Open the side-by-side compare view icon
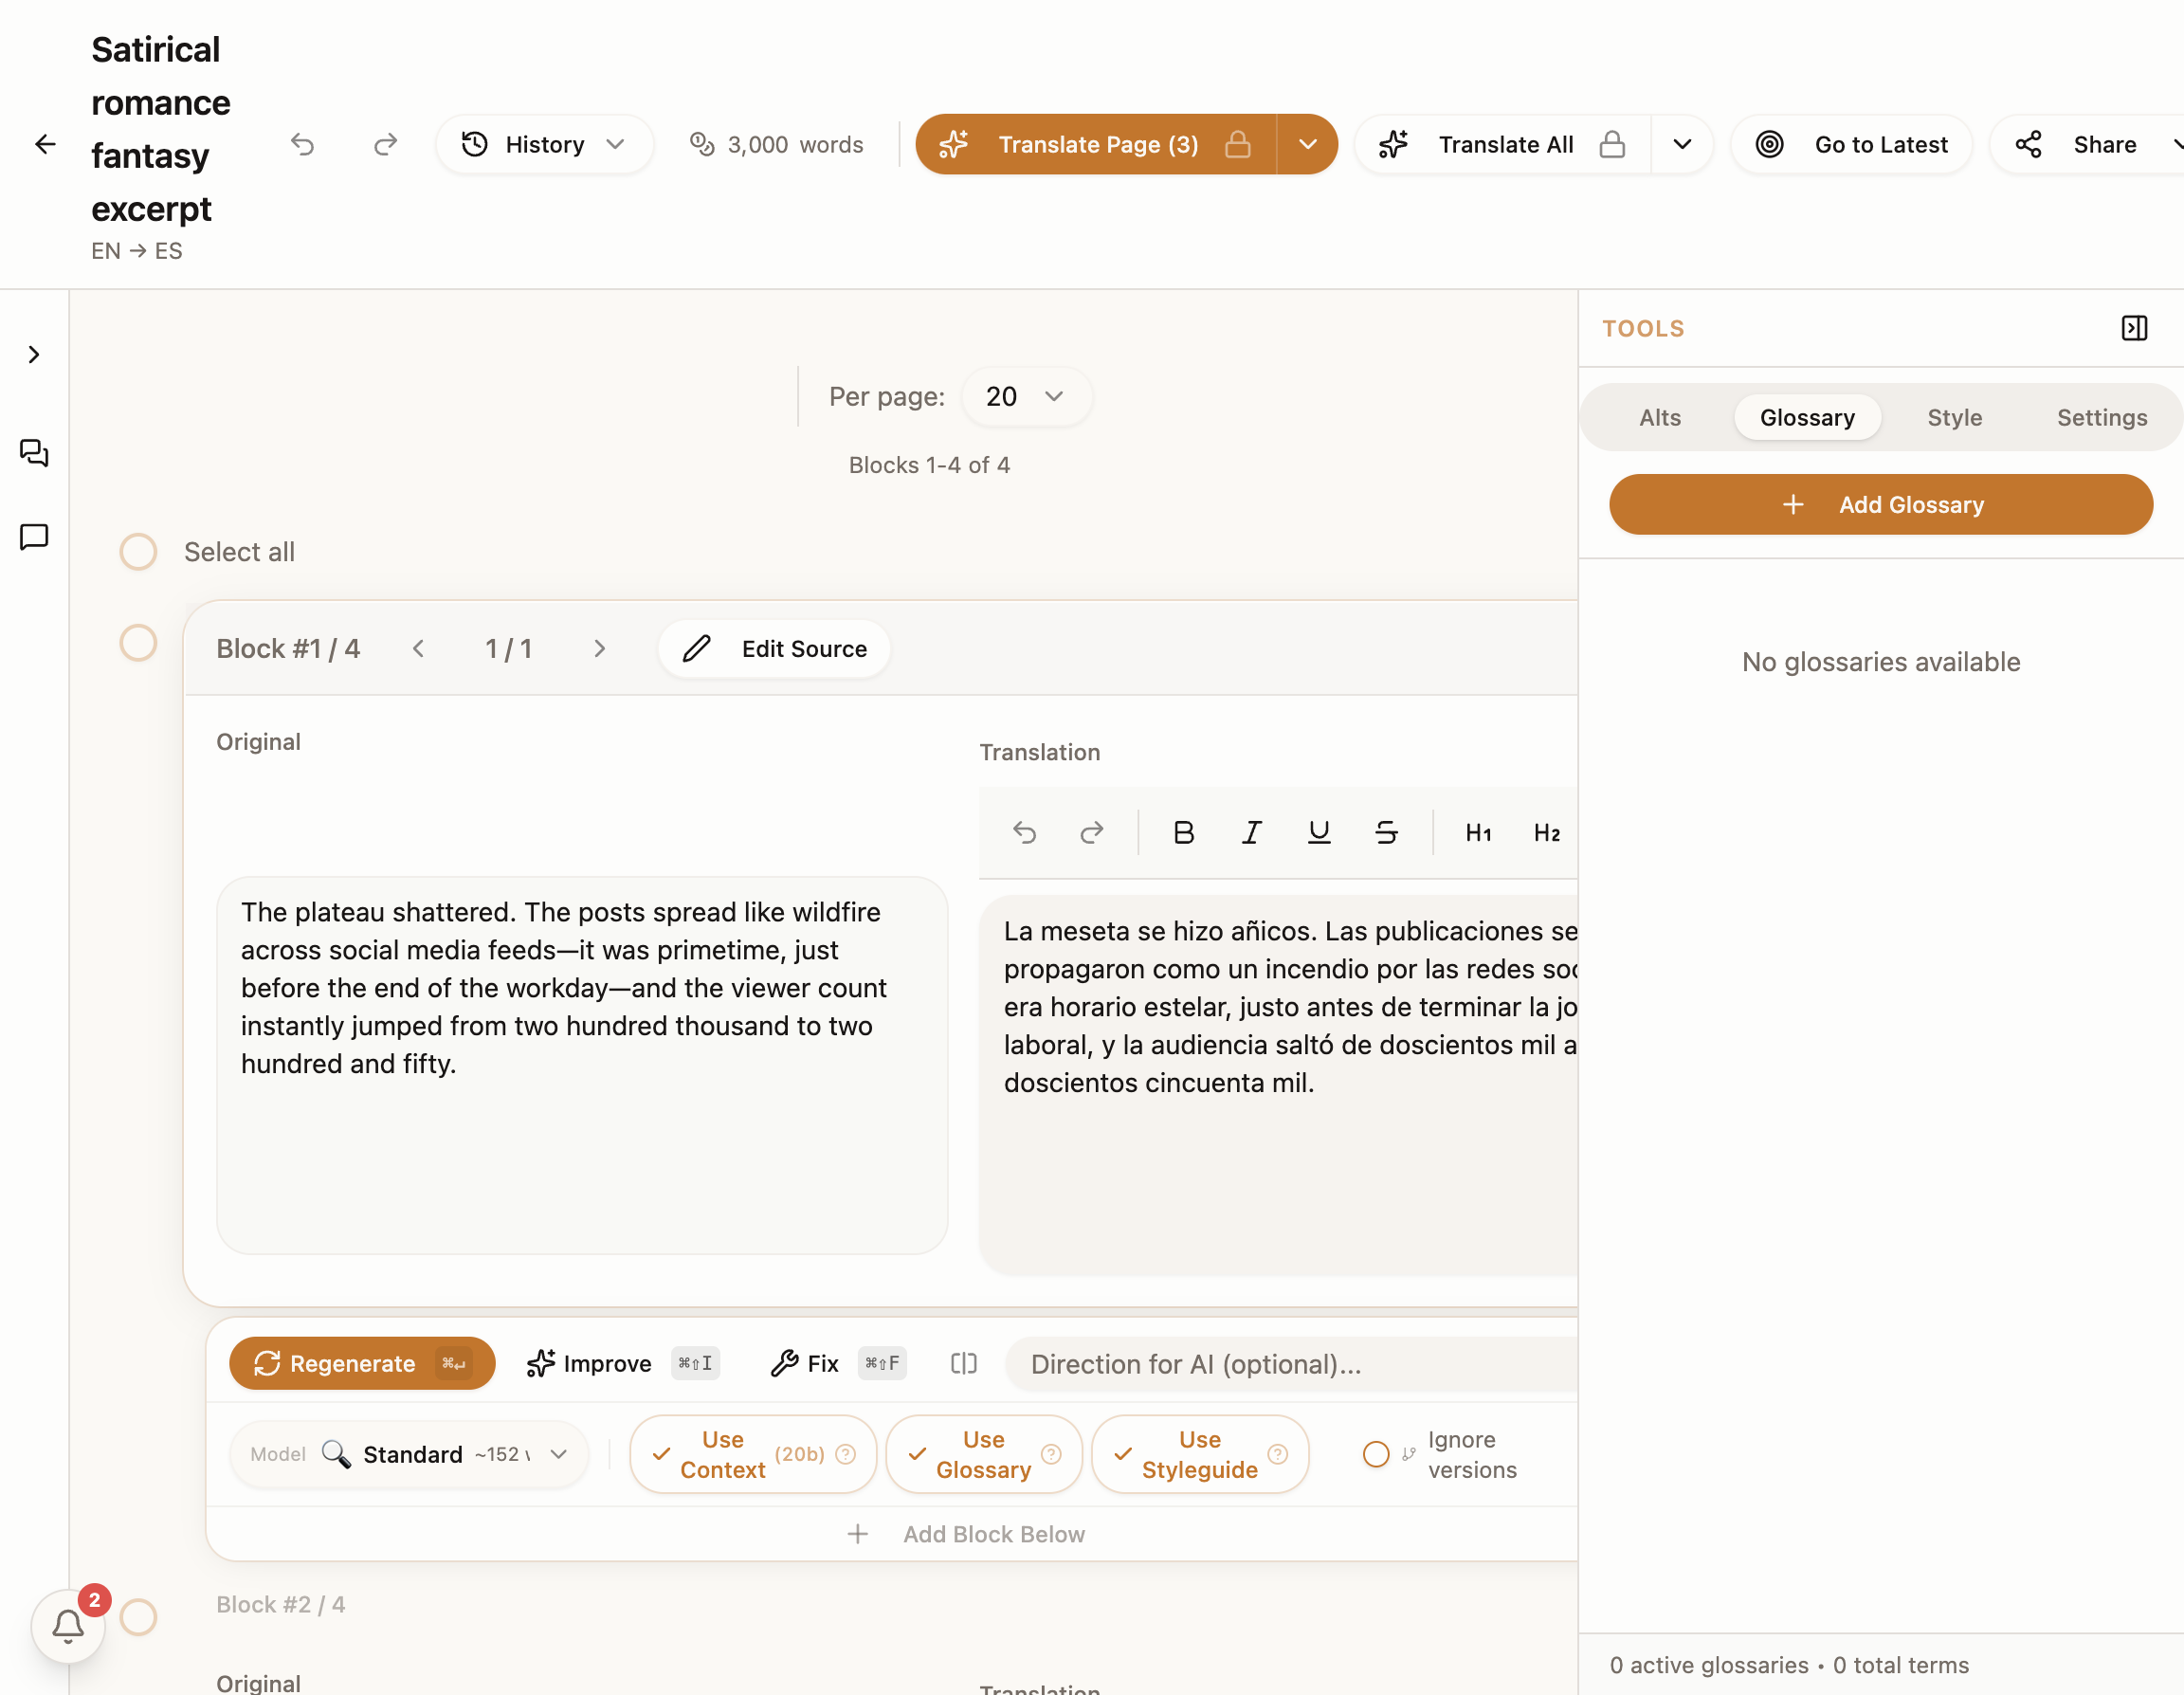The image size is (2184, 1695). 963,1363
